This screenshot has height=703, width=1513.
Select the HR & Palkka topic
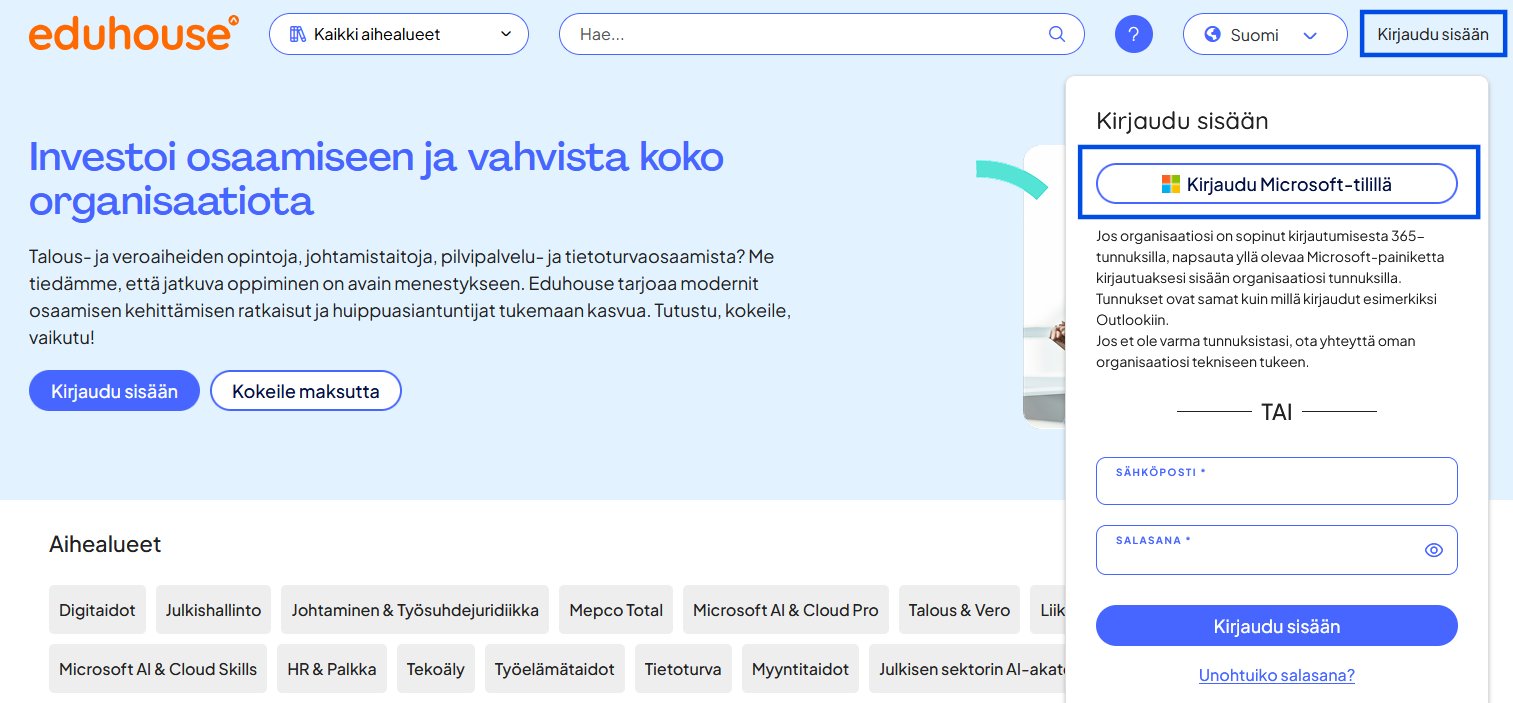tap(332, 669)
